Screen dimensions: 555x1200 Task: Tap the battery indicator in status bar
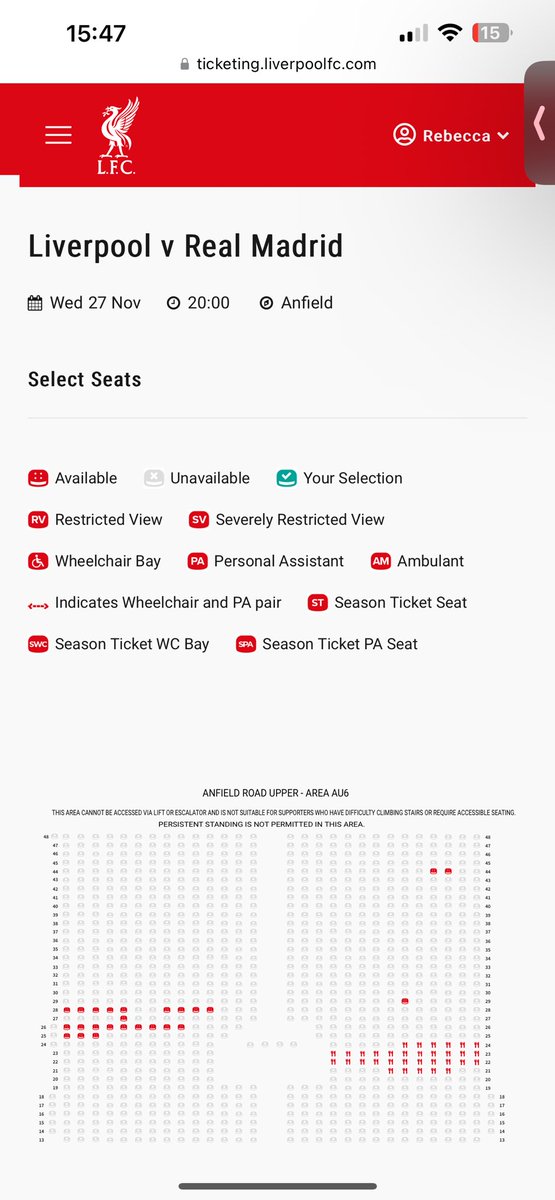pos(490,33)
